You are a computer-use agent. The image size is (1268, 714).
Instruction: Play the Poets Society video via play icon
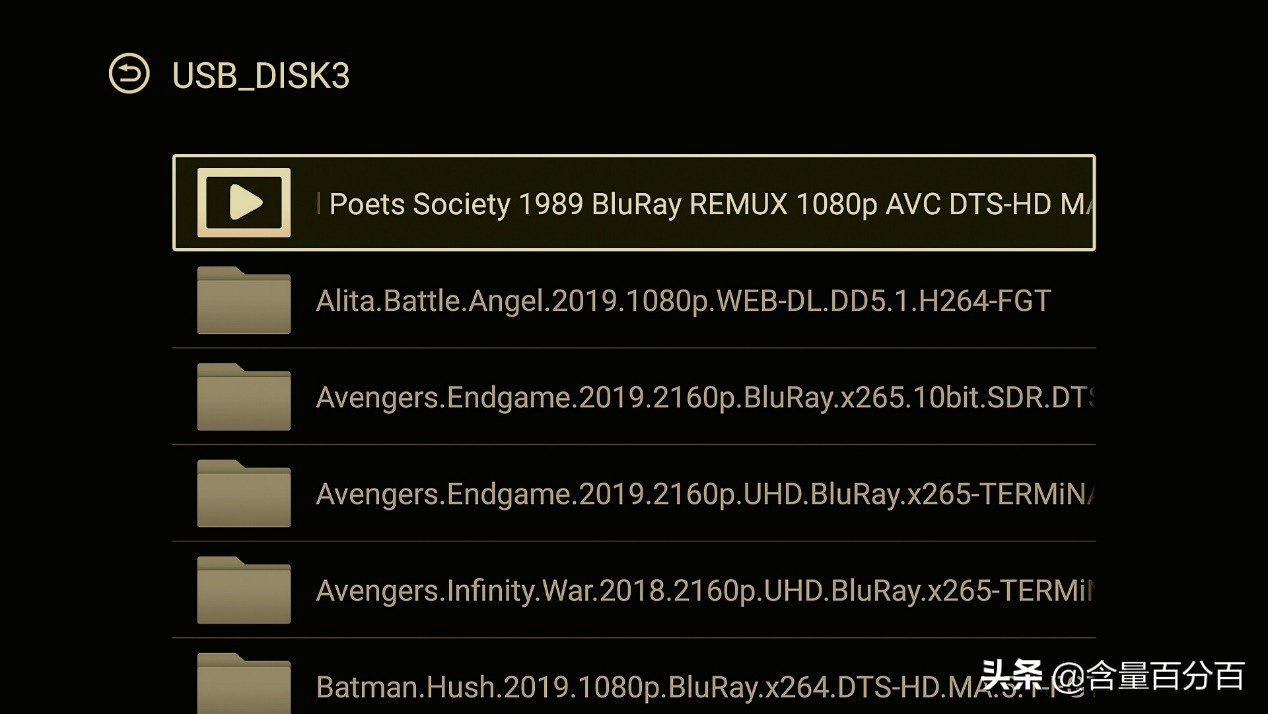(244, 203)
